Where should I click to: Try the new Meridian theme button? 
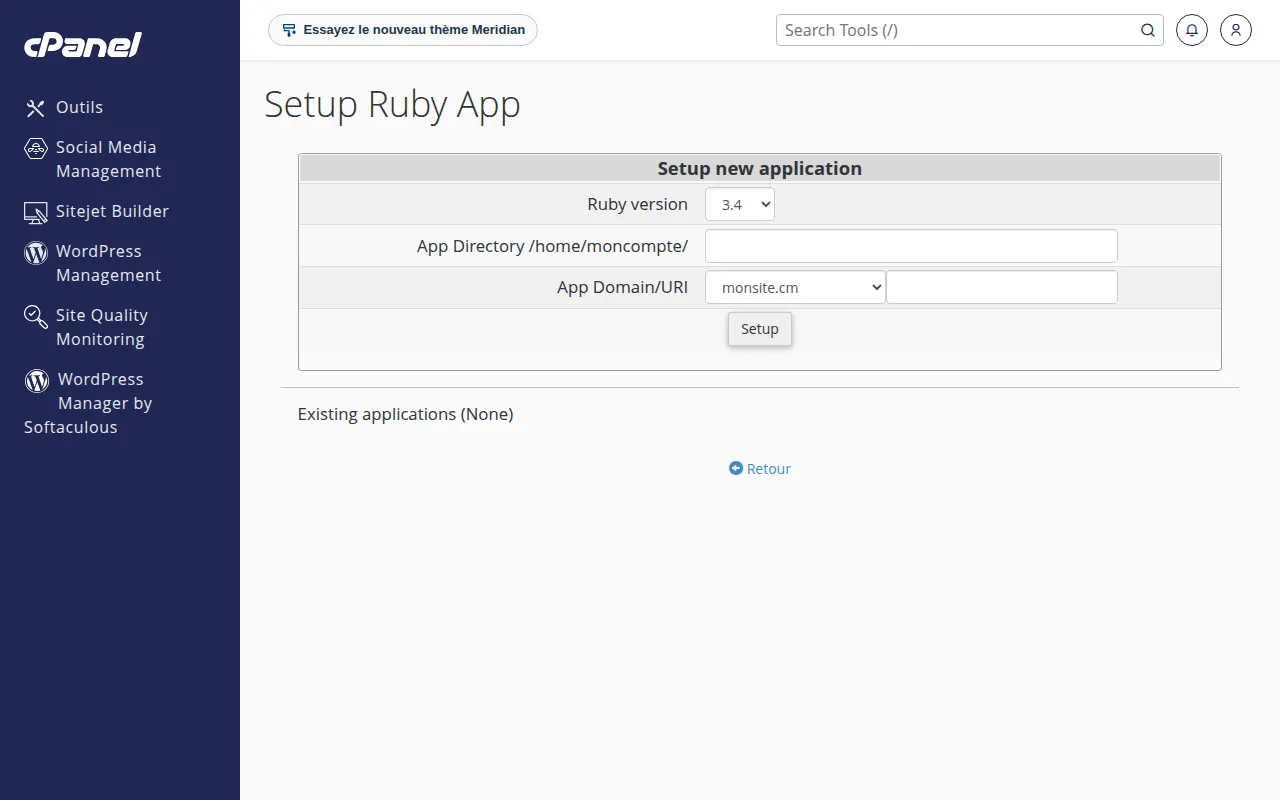click(x=403, y=30)
